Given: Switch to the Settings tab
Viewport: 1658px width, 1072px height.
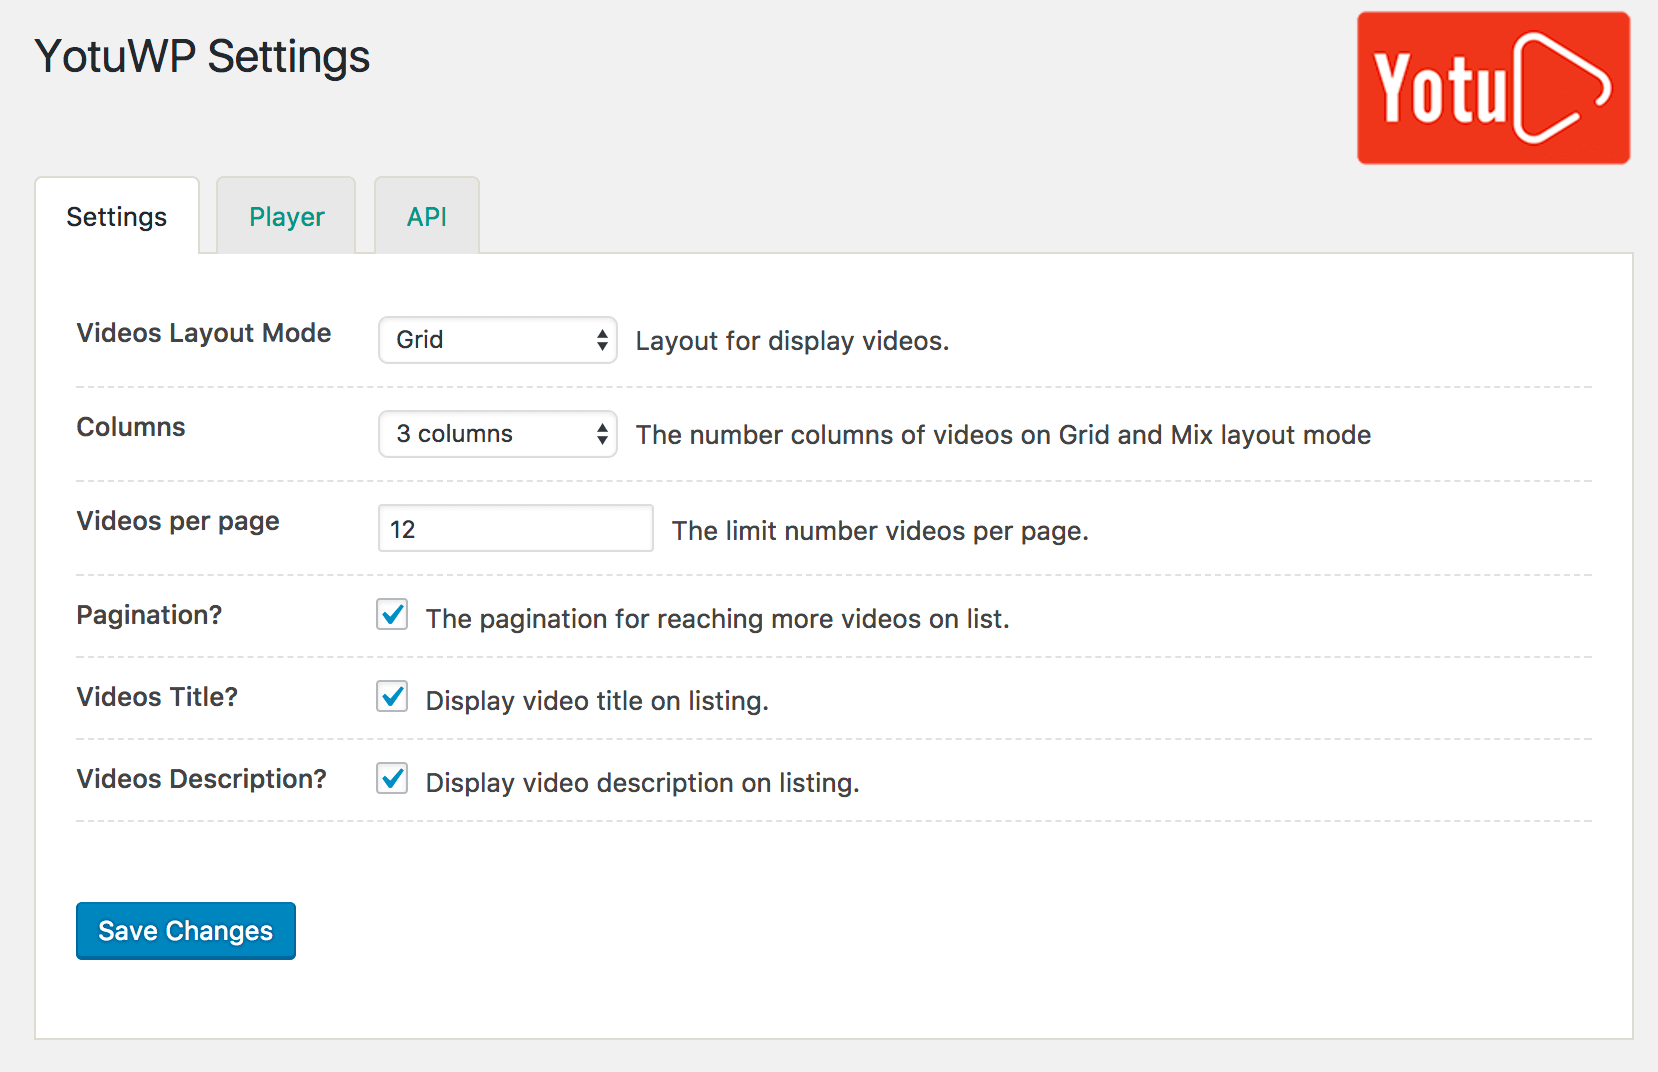Looking at the screenshot, I should [117, 216].
